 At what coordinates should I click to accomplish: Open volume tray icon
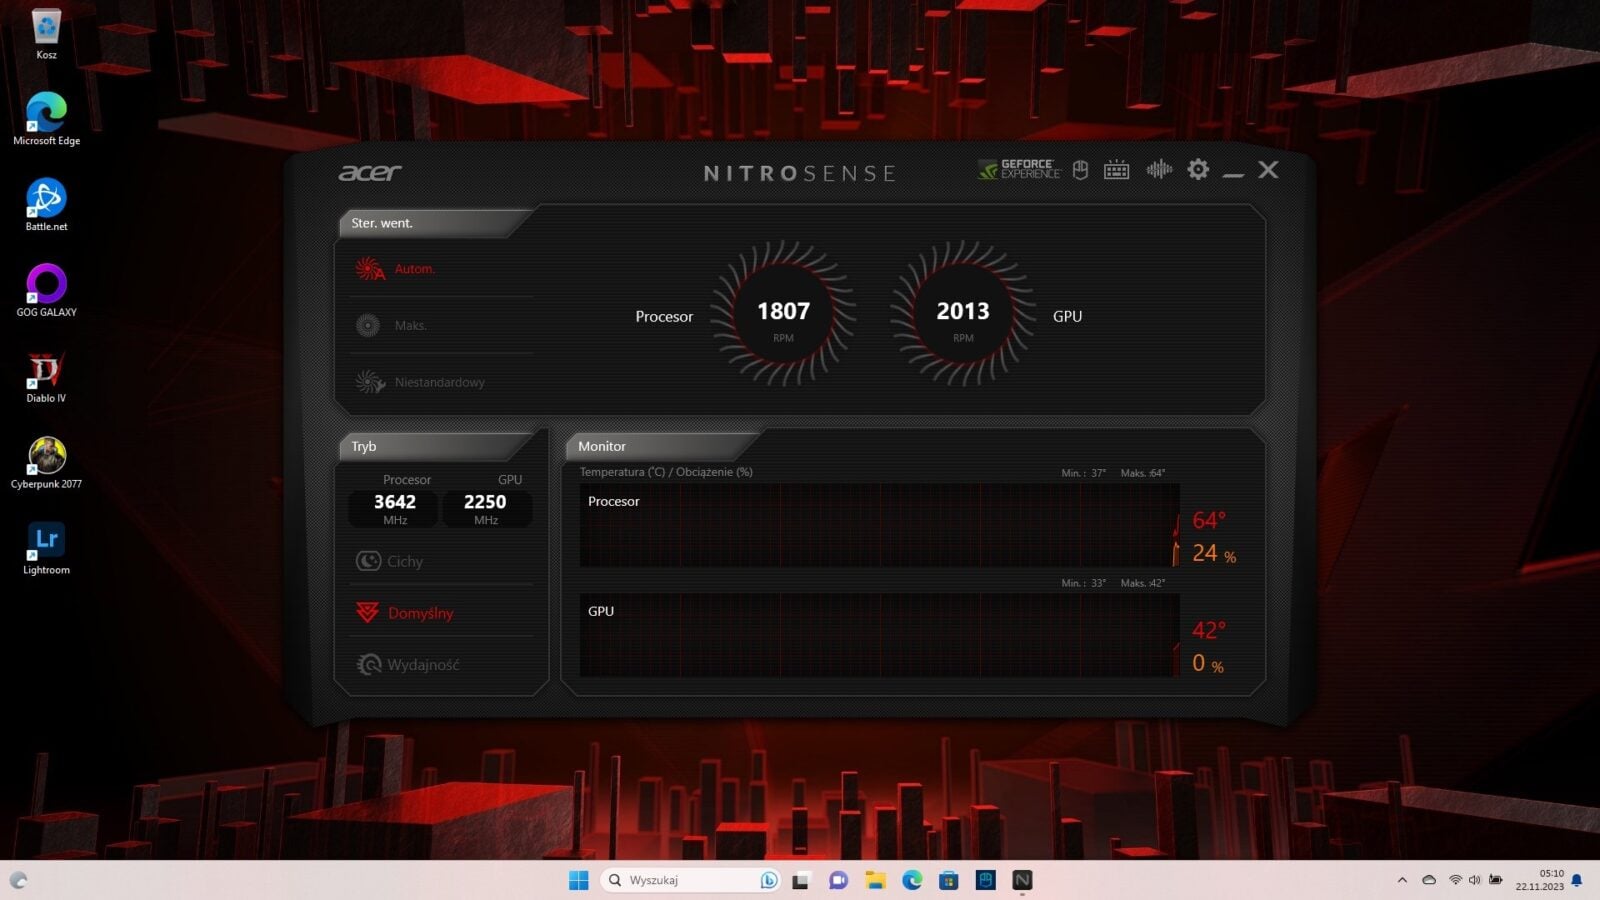(1474, 880)
